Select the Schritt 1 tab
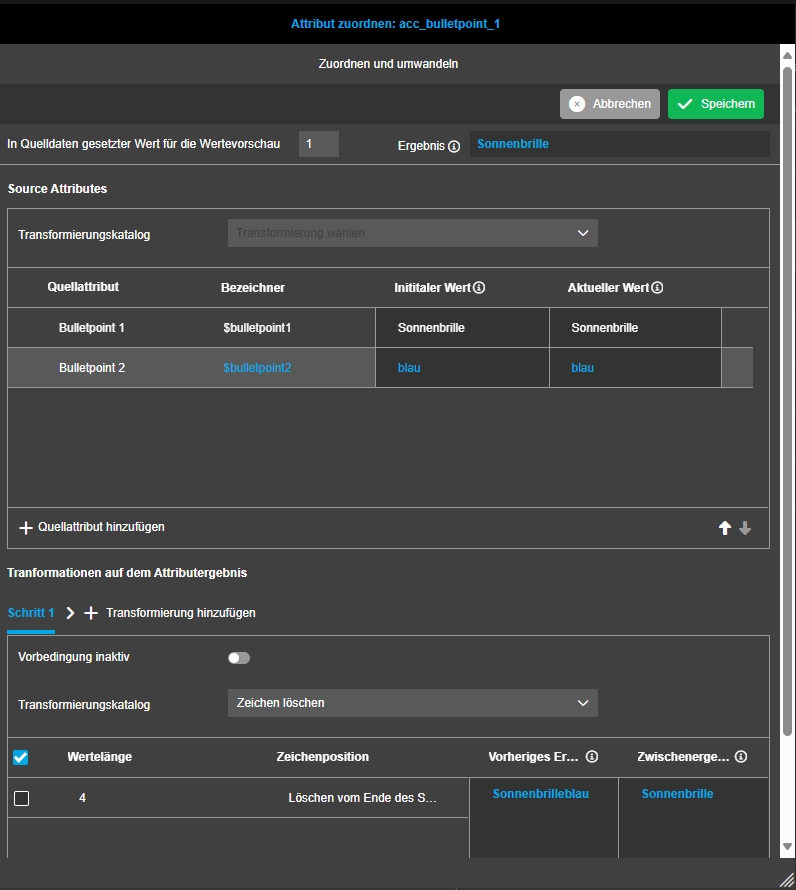The image size is (796, 890). 30,613
